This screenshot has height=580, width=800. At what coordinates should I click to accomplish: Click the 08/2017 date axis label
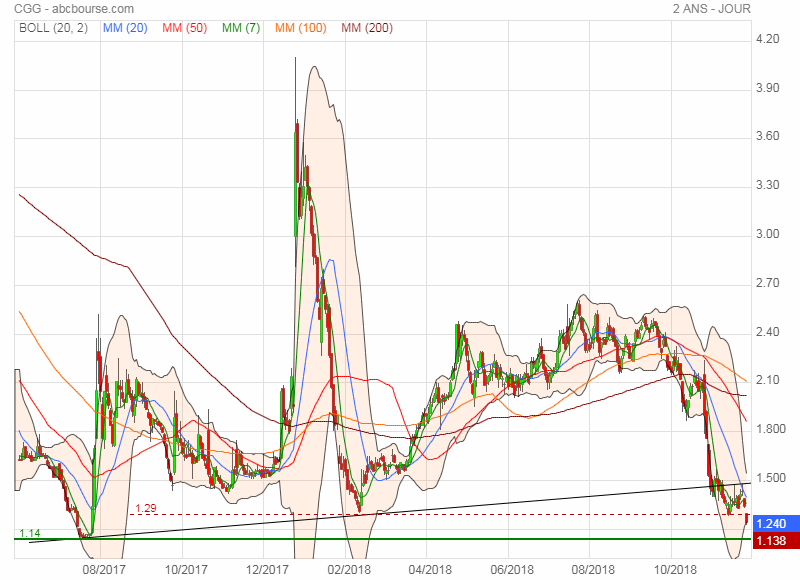(104, 569)
